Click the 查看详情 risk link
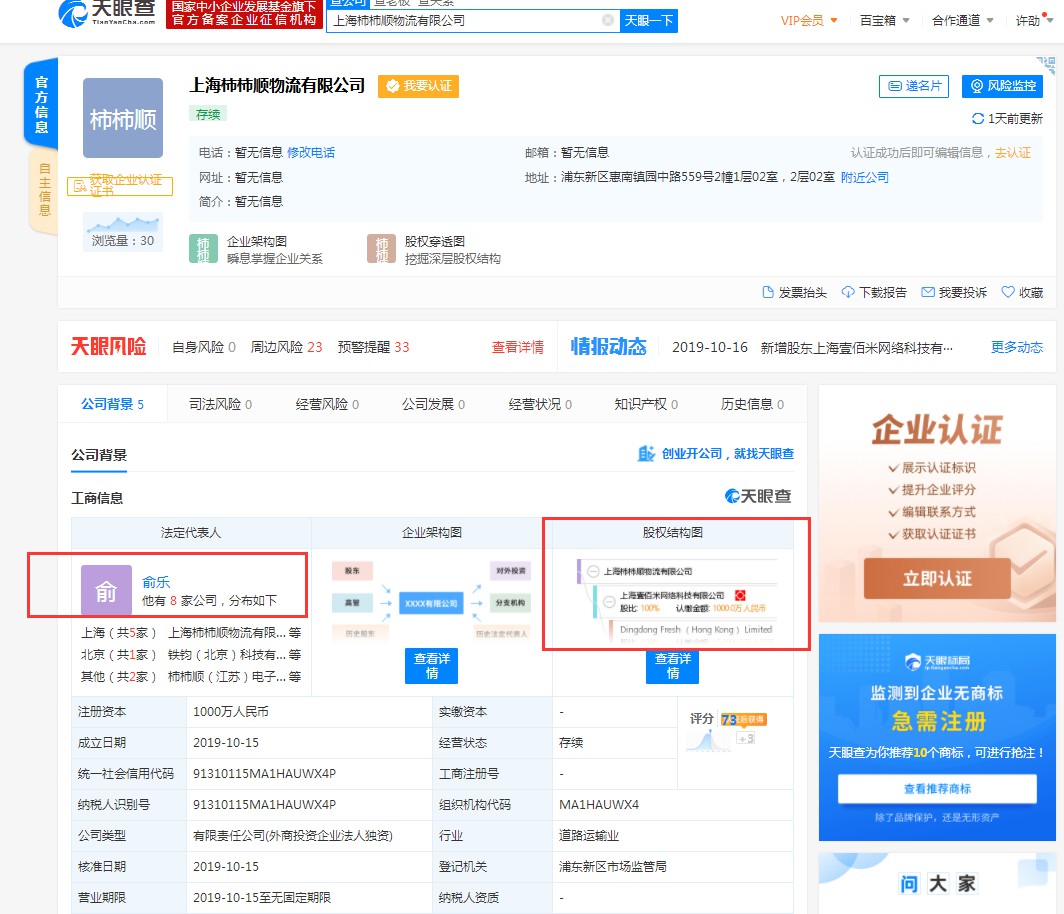1064x914 pixels. pyautogui.click(x=518, y=347)
